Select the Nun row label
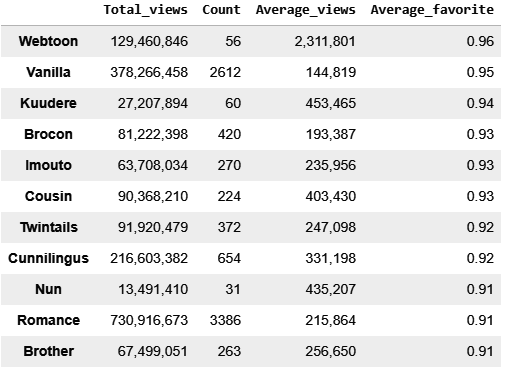 tap(48, 289)
